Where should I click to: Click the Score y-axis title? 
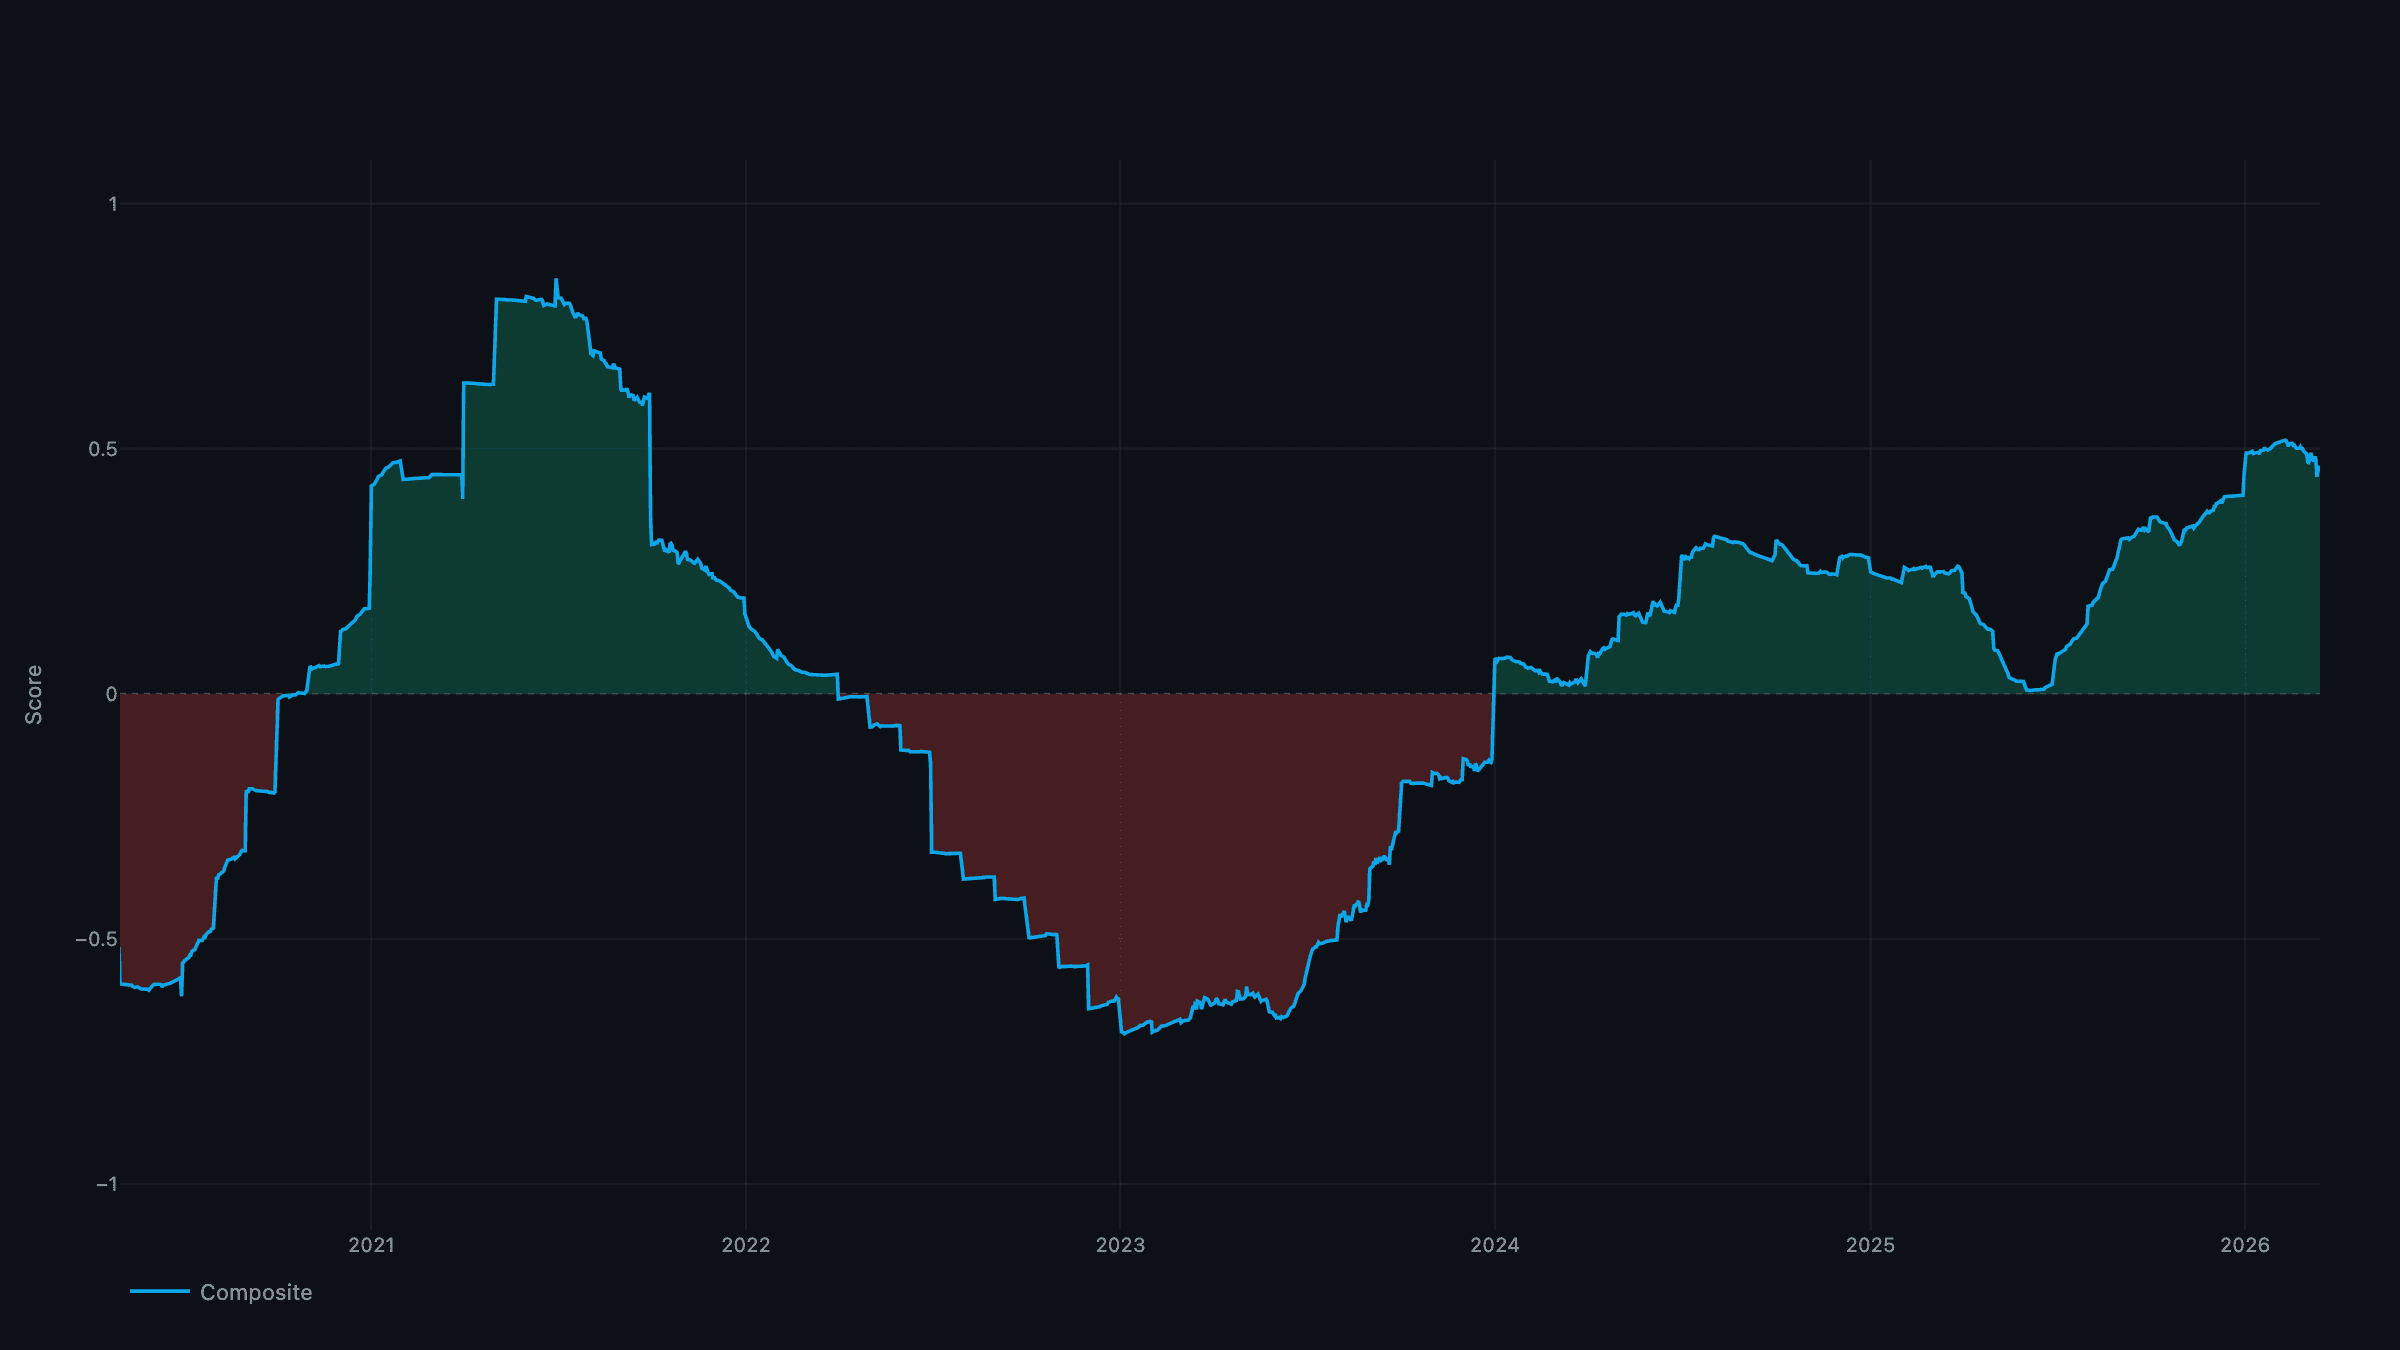pos(34,694)
